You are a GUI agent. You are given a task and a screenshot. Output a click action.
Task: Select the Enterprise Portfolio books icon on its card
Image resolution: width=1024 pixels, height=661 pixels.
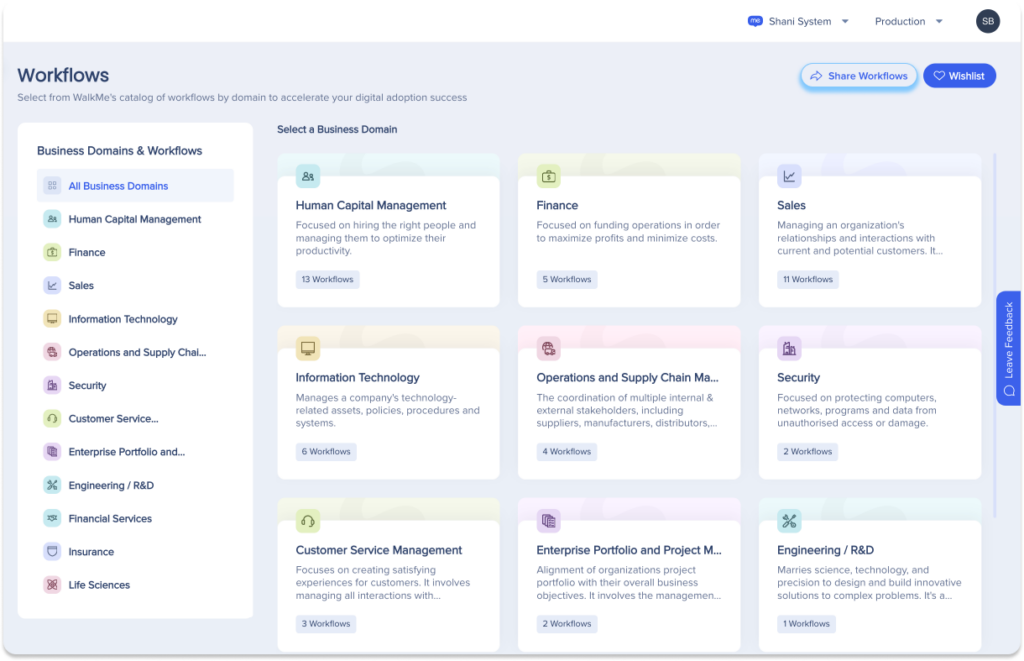(548, 520)
